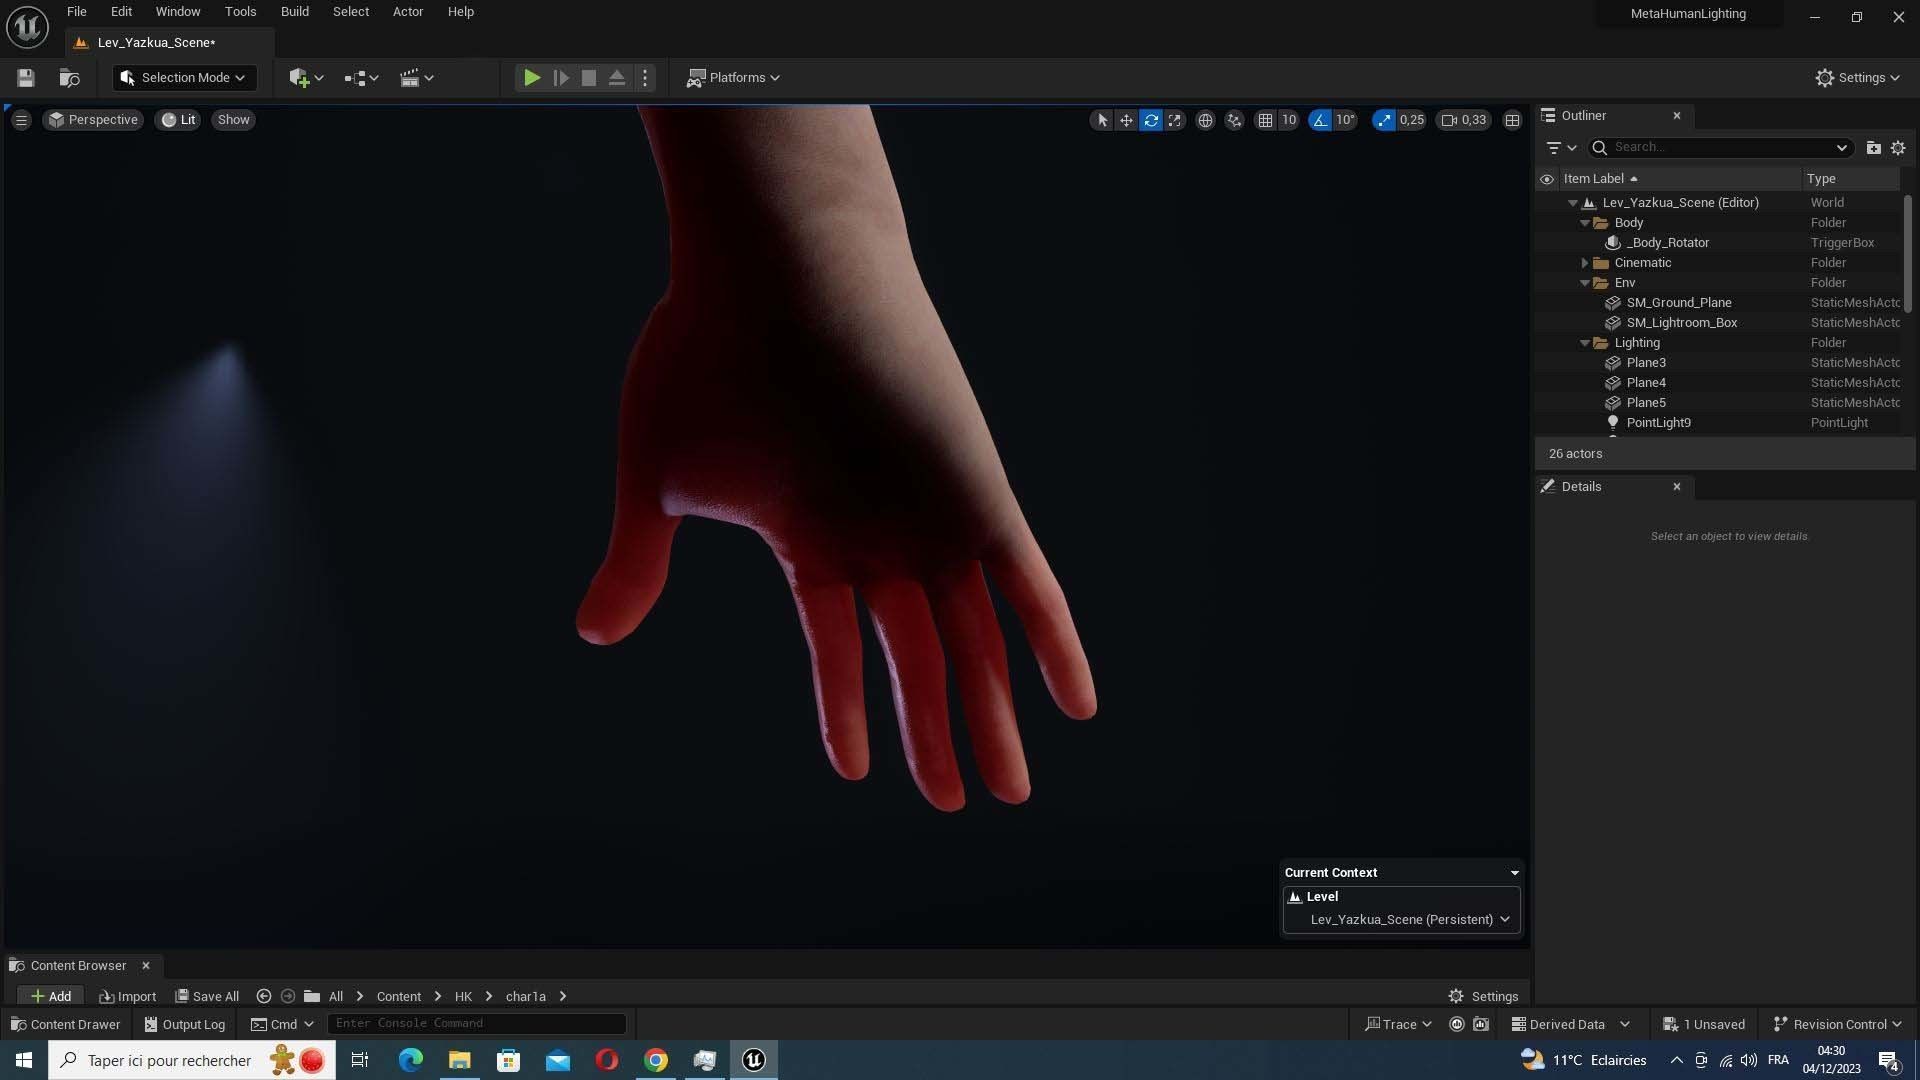Open the Selection Mode dropdown
The width and height of the screenshot is (1920, 1080).
tap(184, 78)
